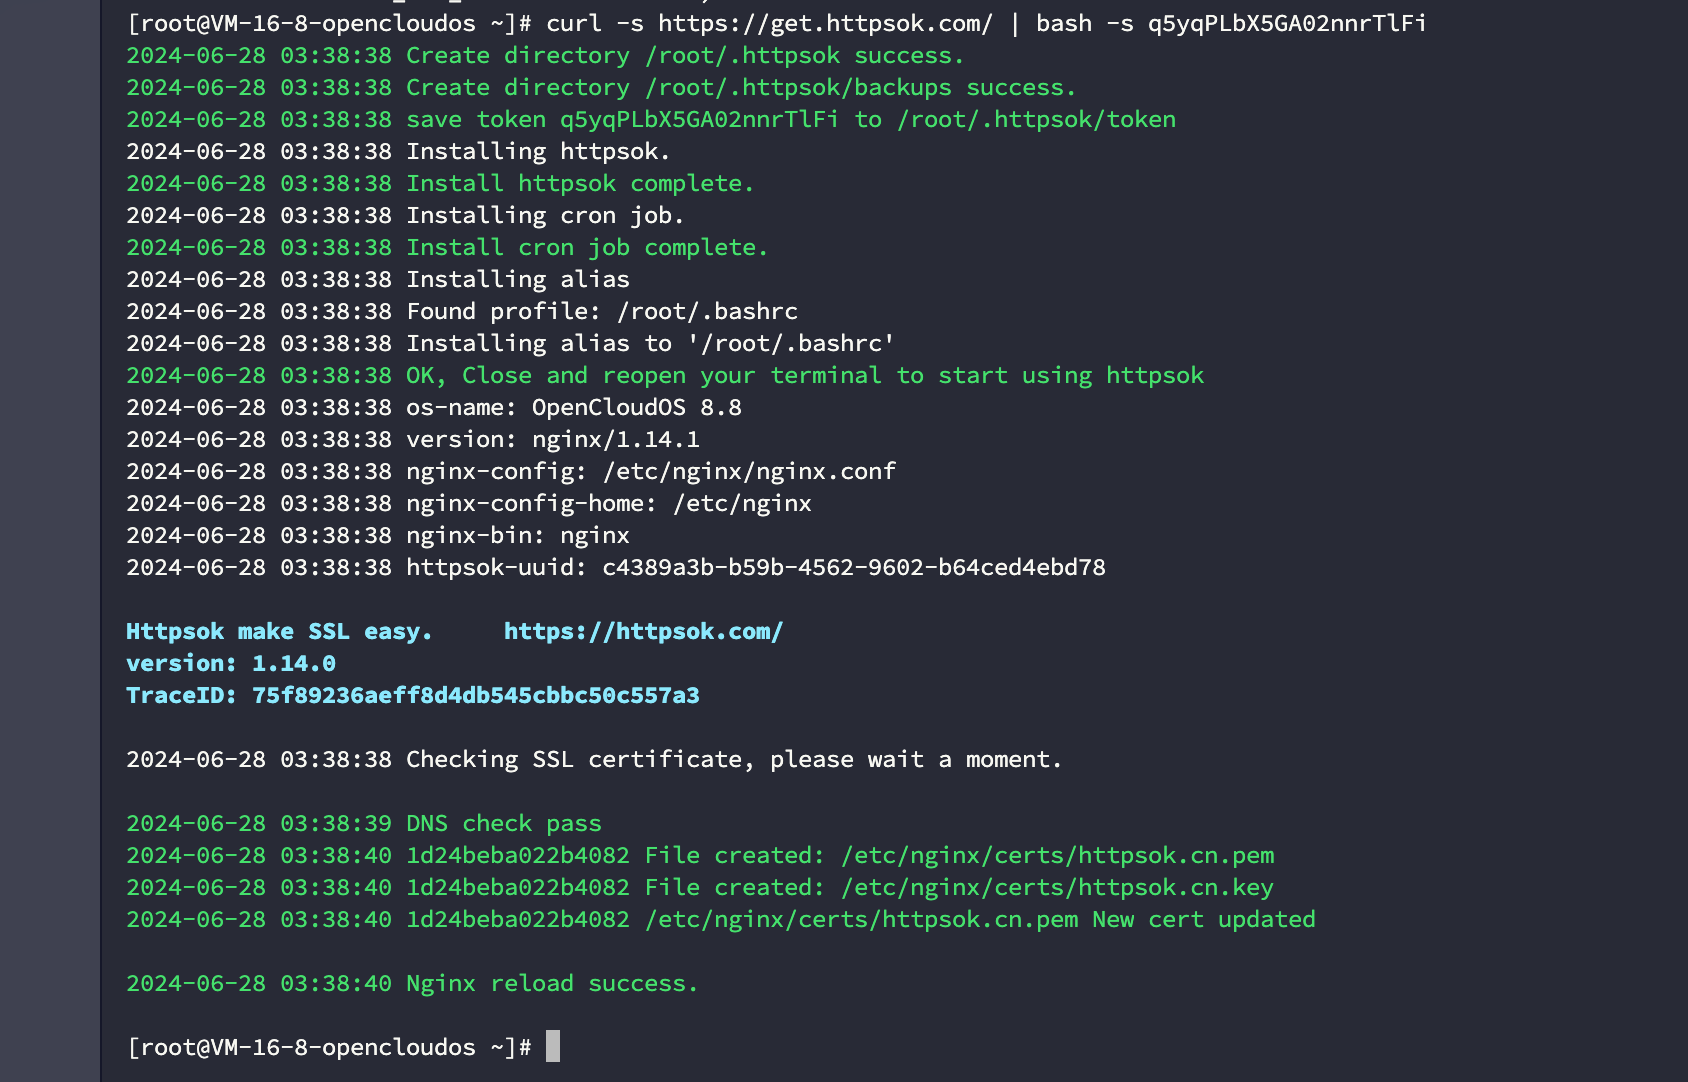Click the 'version: nginx/1.14.1' line
This screenshot has height=1082, width=1688.
[413, 439]
